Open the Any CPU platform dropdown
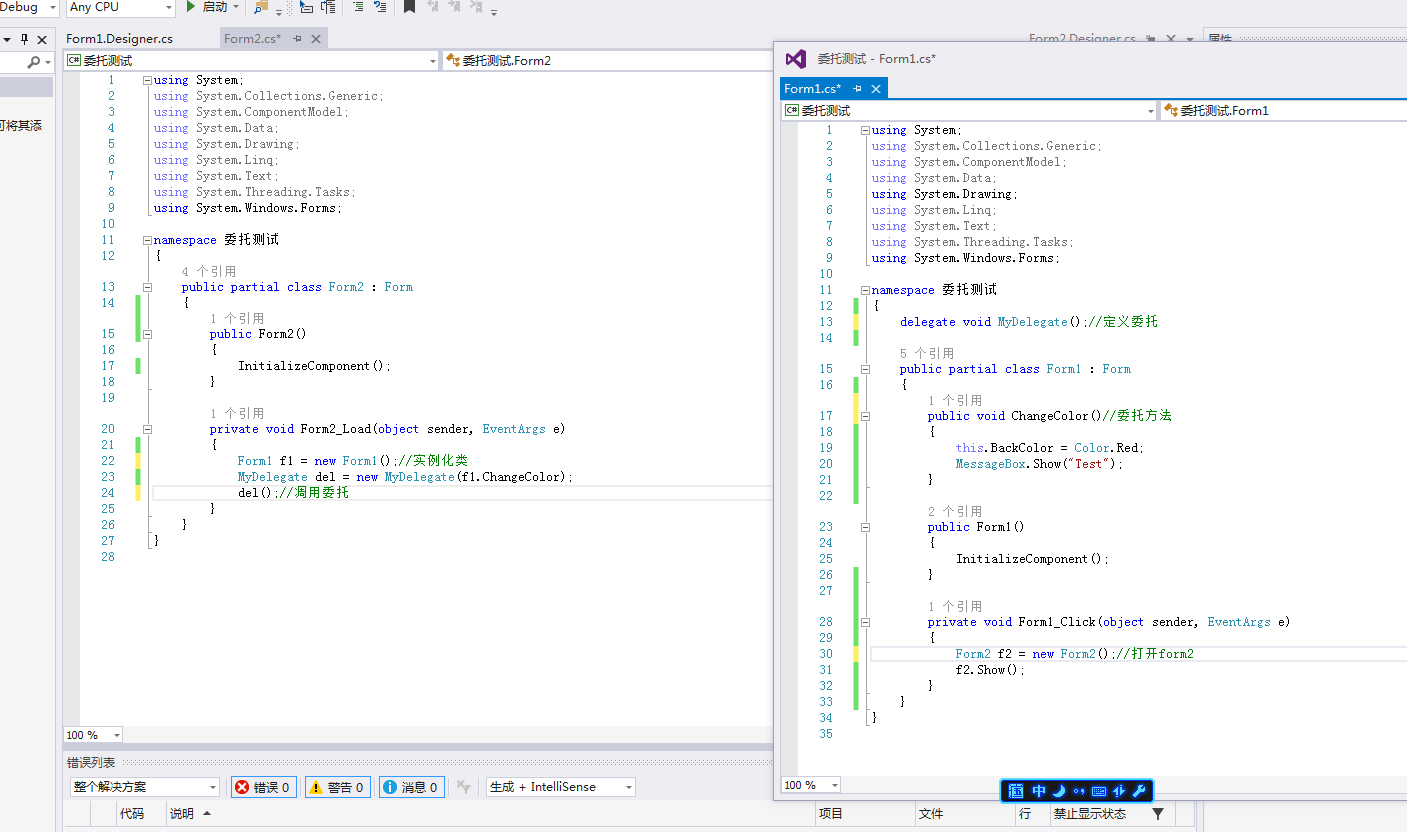Image resolution: width=1407 pixels, height=832 pixels. pyautogui.click(x=120, y=7)
